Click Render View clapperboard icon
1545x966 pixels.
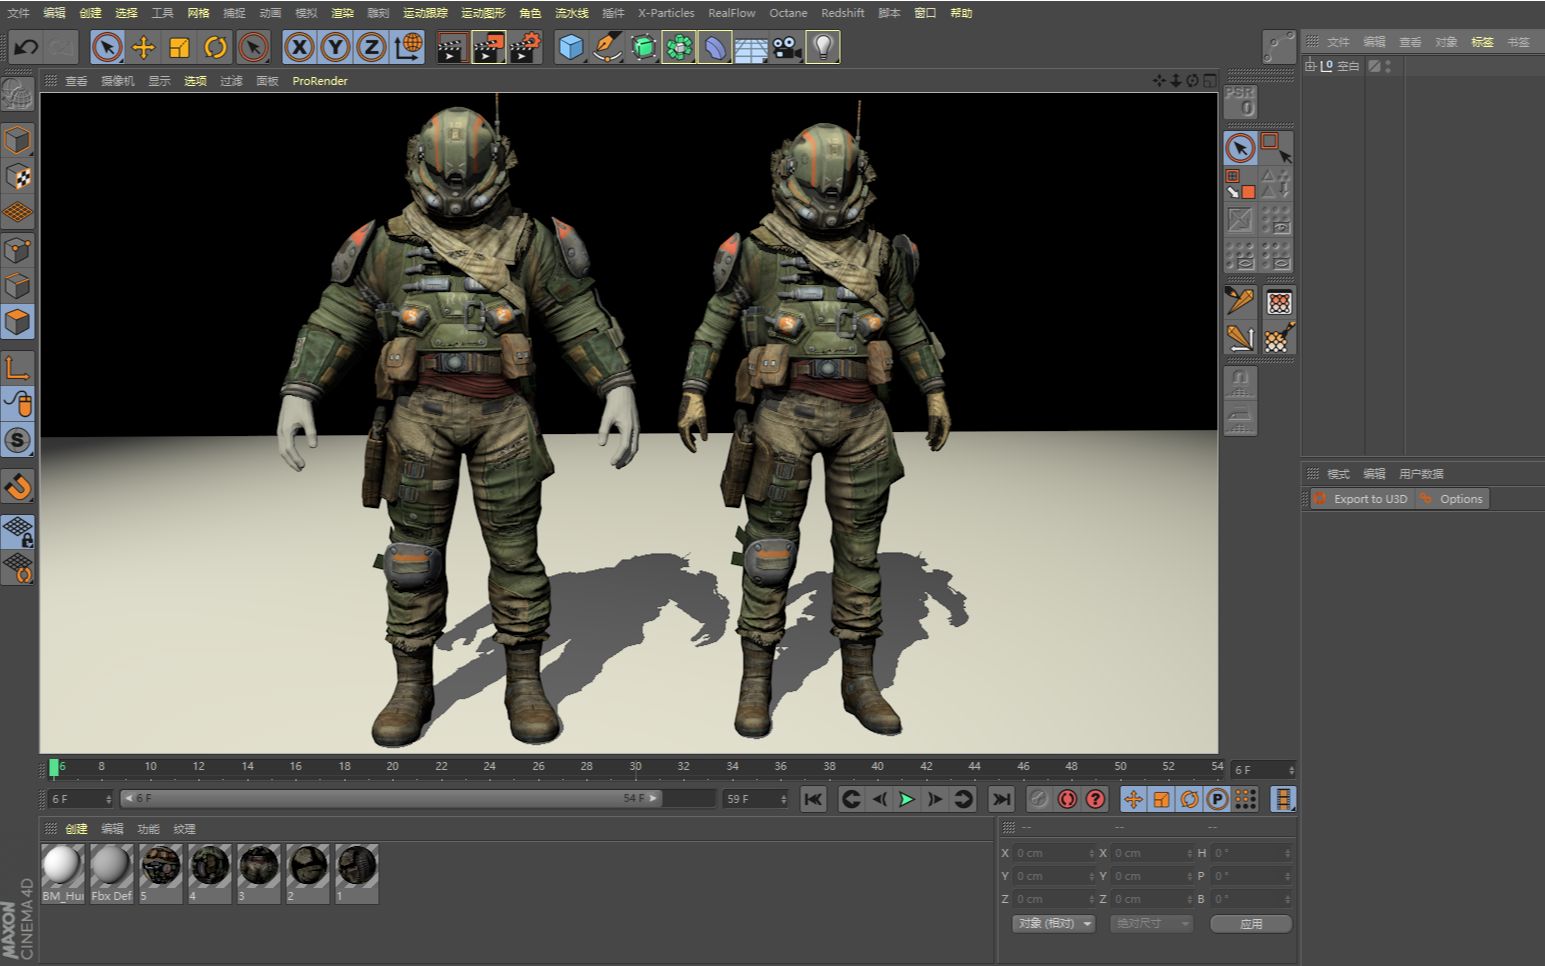(x=452, y=47)
